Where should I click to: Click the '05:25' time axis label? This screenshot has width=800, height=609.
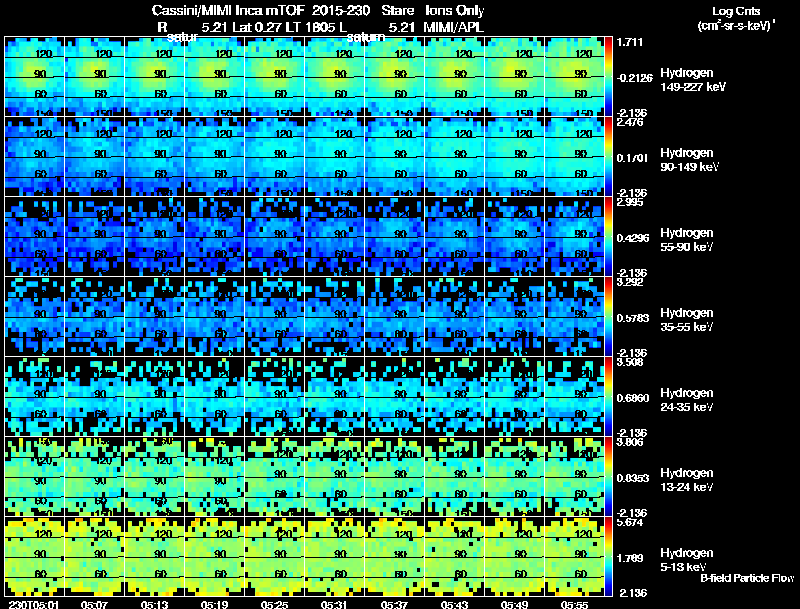274,604
